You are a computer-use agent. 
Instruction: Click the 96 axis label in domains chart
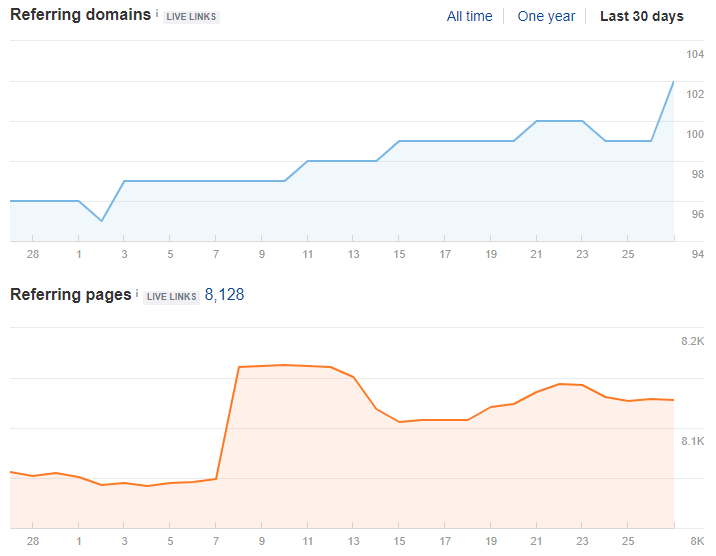[x=697, y=214]
